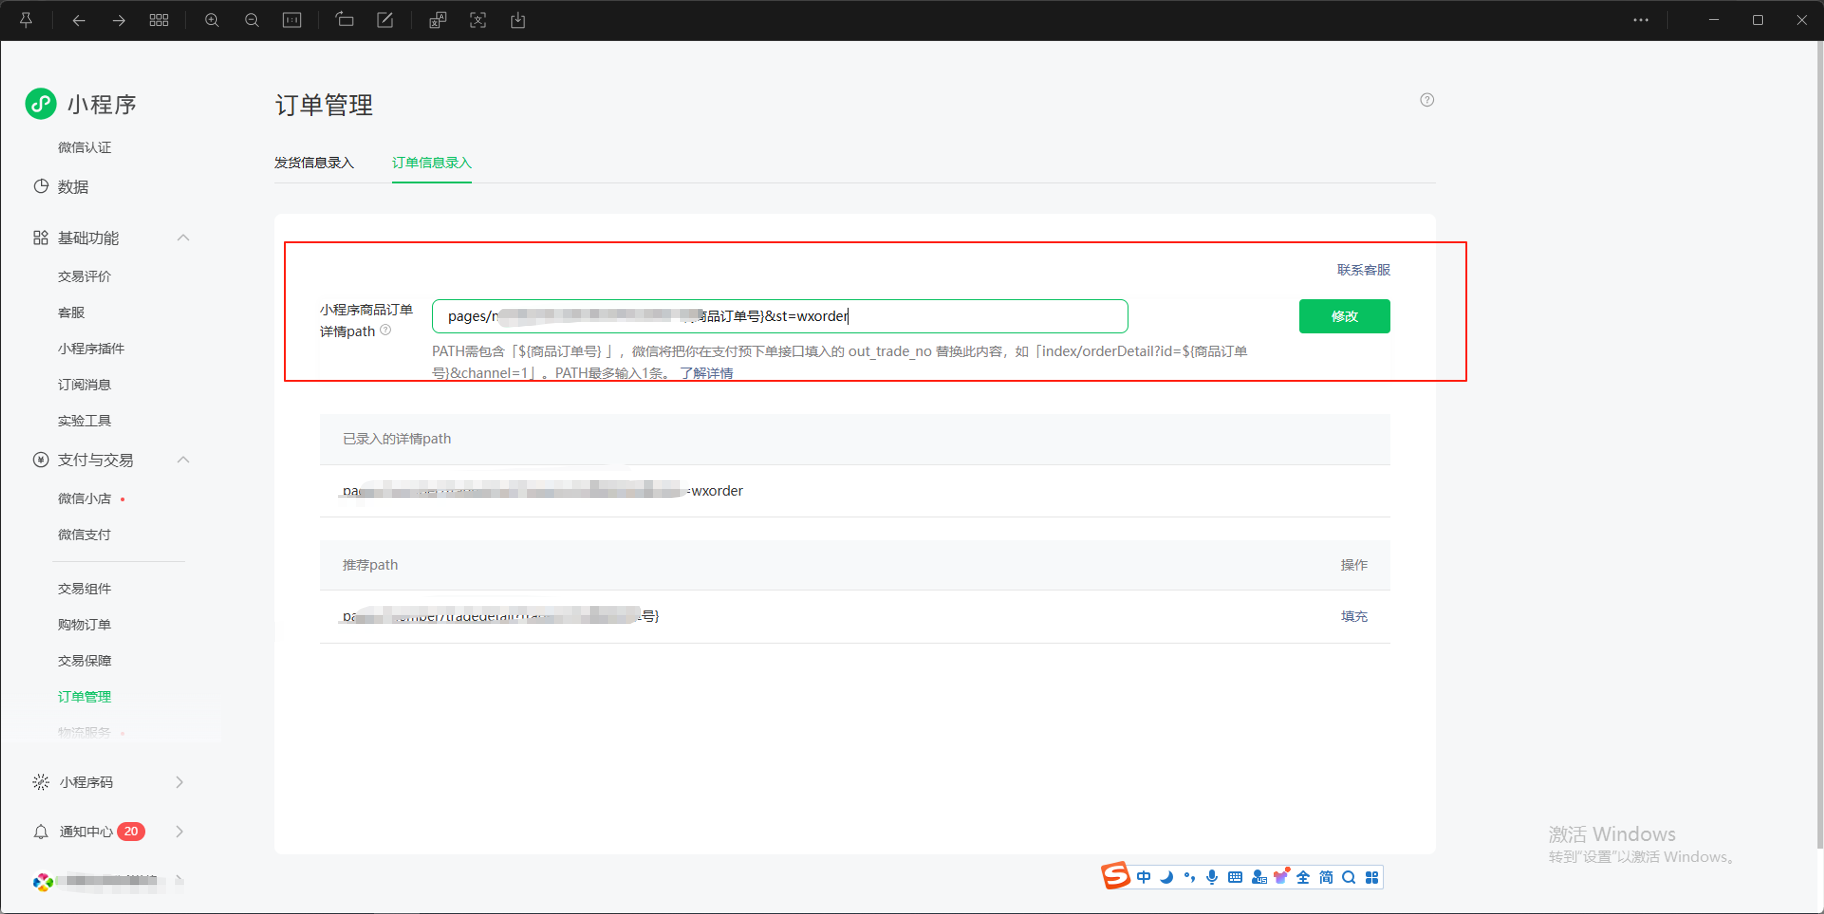Screen dimensions: 1824x914
Task: Open the edit/annotate image tool
Action: 385,20
